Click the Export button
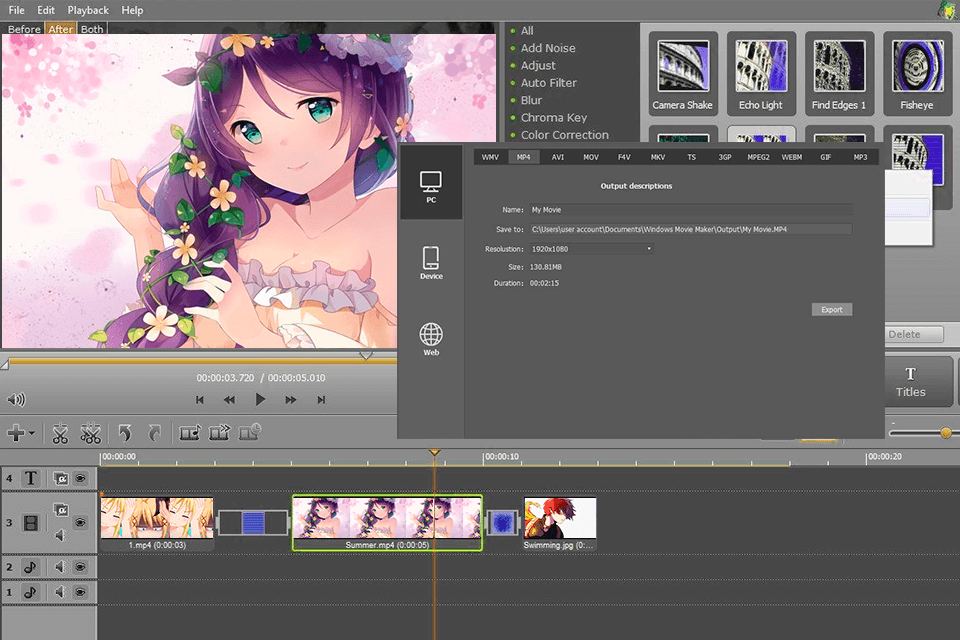Screen dimensions: 960x640 pyautogui.click(x=831, y=309)
